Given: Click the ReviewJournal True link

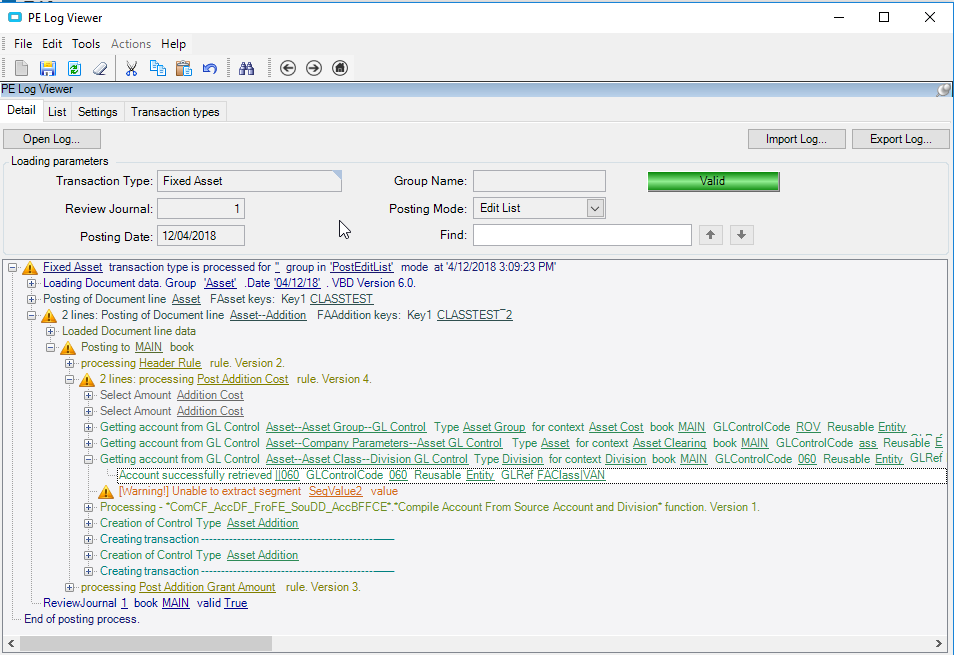Looking at the screenshot, I should (x=235, y=603).
